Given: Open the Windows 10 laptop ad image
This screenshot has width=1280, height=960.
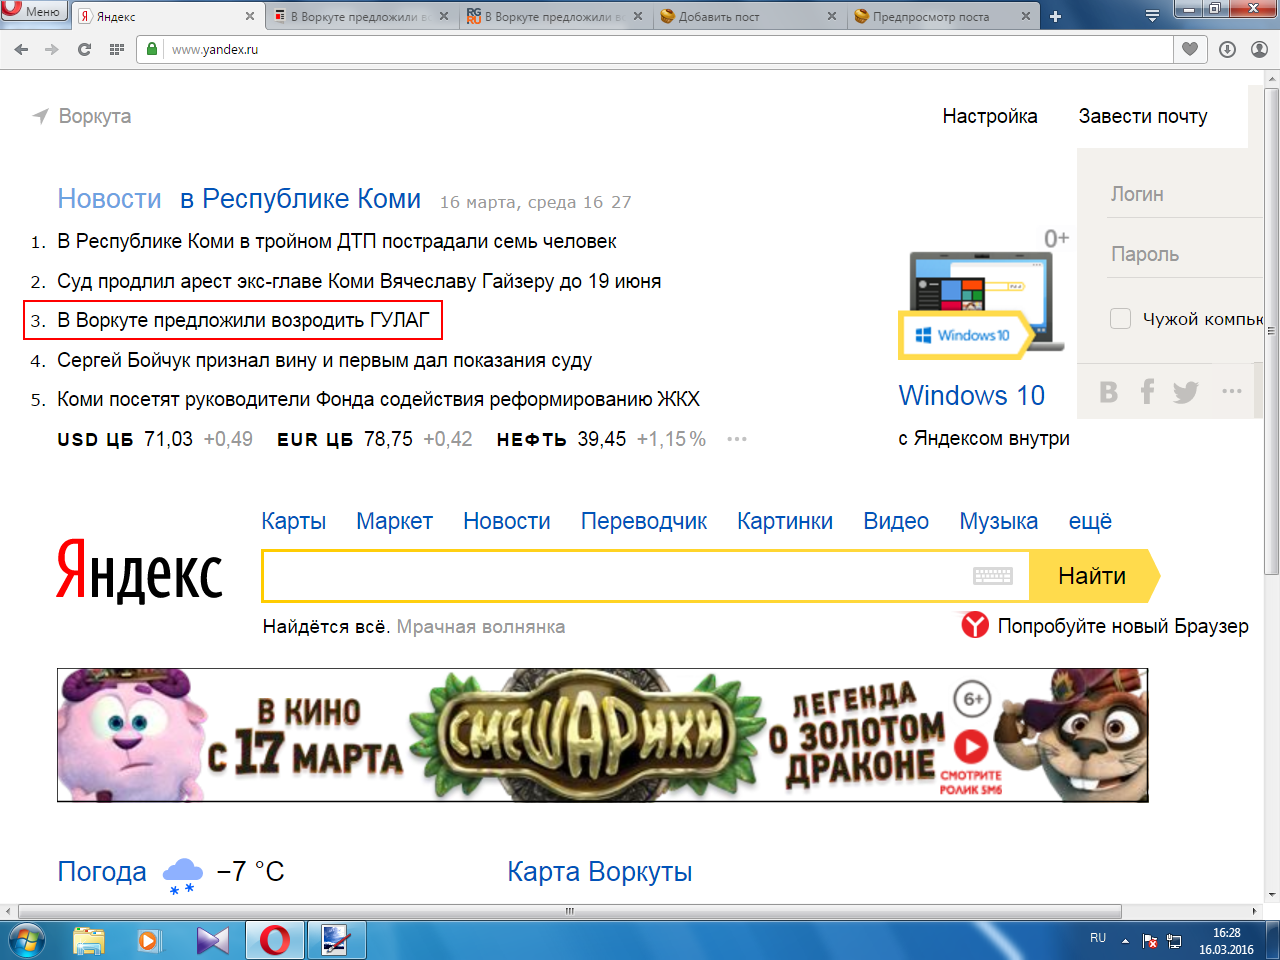Looking at the screenshot, I should [x=982, y=305].
